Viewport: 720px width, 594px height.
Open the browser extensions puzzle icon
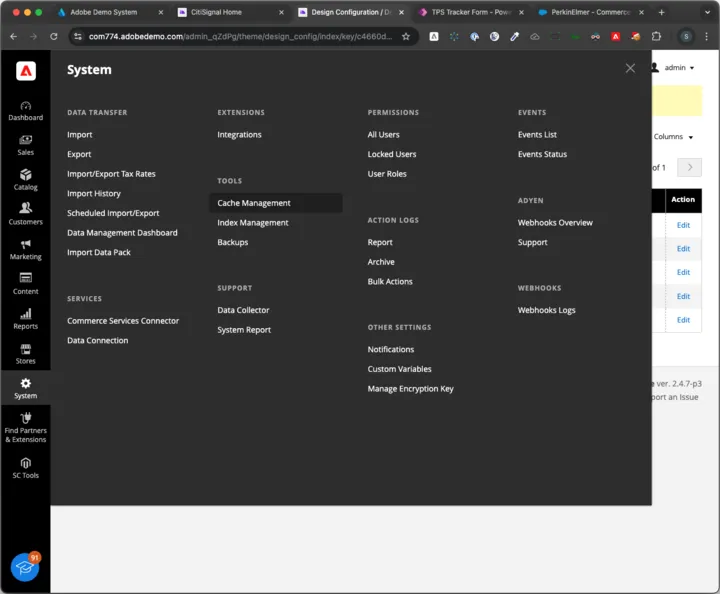coord(656,37)
